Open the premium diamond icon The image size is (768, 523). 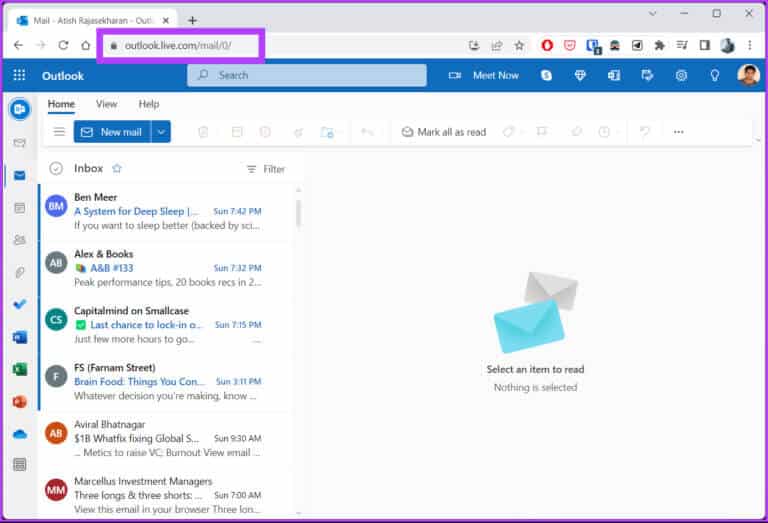(x=580, y=75)
